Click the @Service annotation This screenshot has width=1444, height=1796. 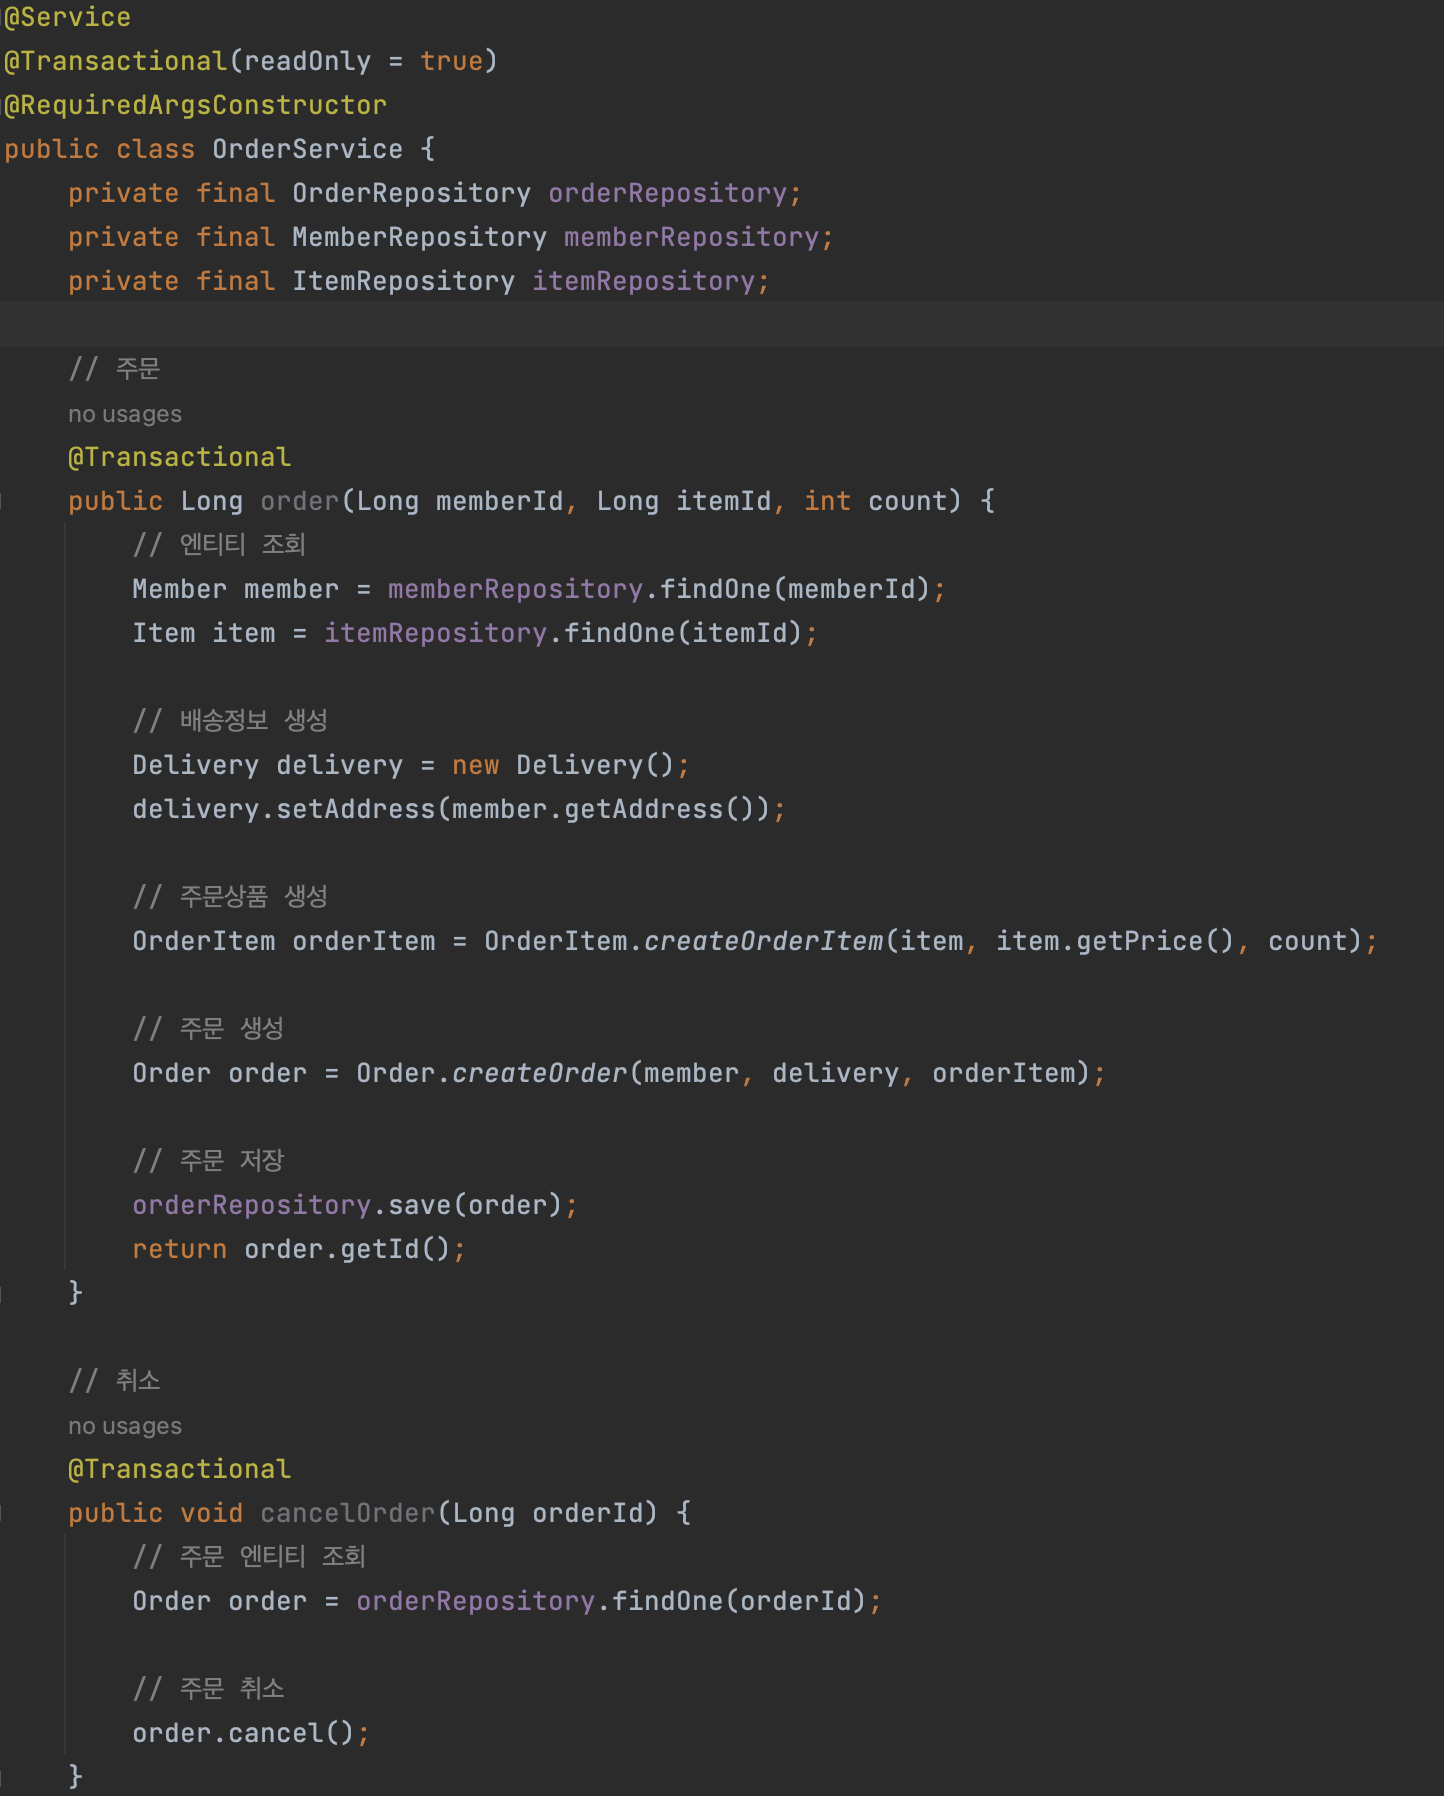coord(67,17)
